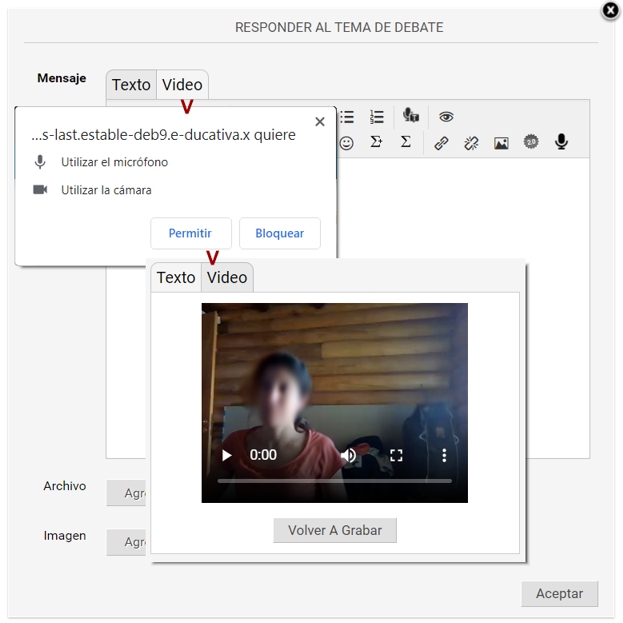Click Bloquear to deny permissions
623x623 pixels.
(x=279, y=233)
